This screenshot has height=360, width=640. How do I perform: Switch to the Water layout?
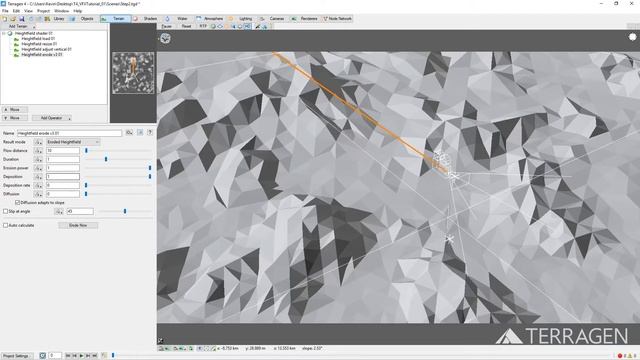(x=178, y=19)
